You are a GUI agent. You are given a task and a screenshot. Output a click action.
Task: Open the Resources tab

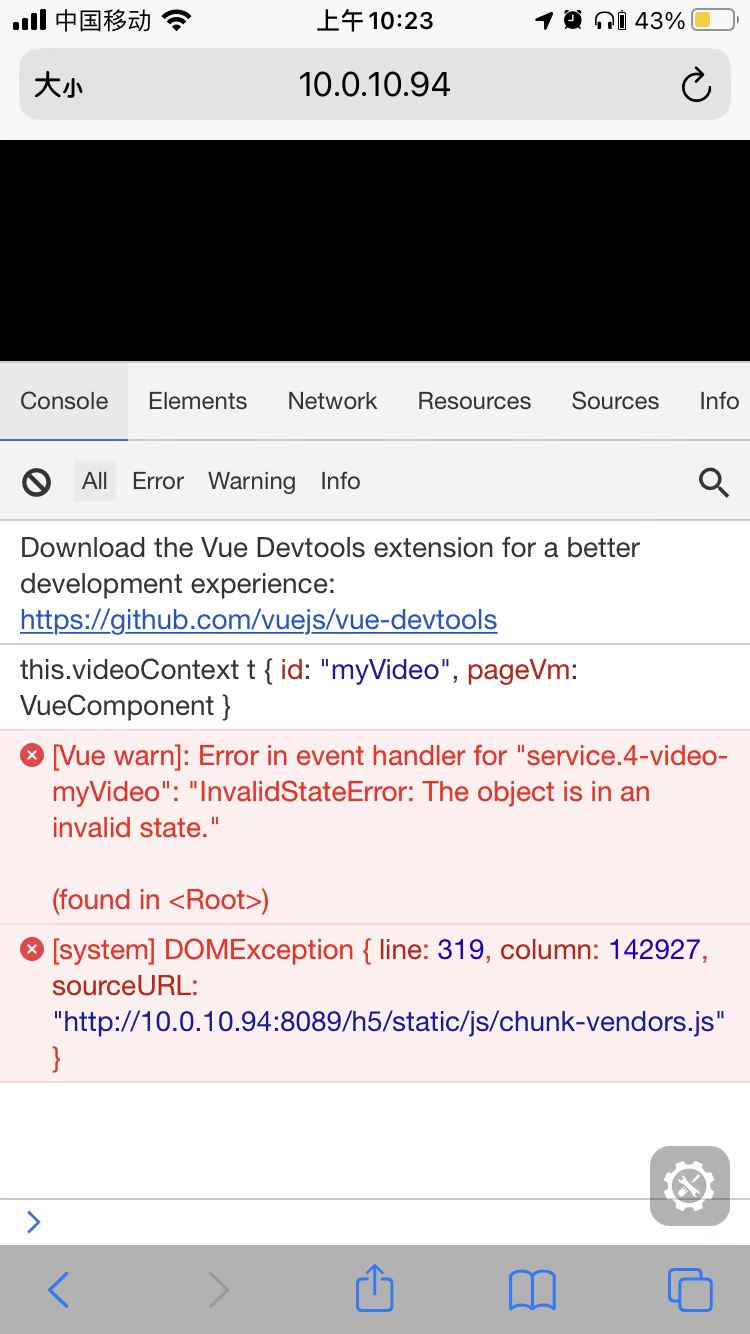(474, 401)
